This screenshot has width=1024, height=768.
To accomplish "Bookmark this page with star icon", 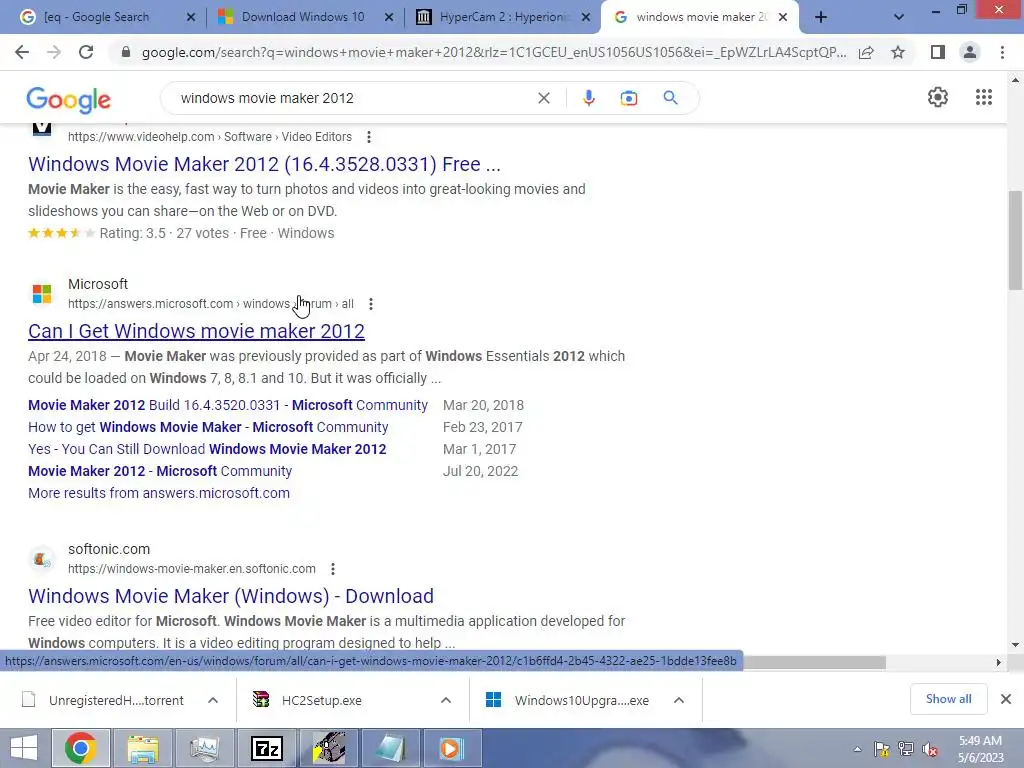I will (x=898, y=52).
